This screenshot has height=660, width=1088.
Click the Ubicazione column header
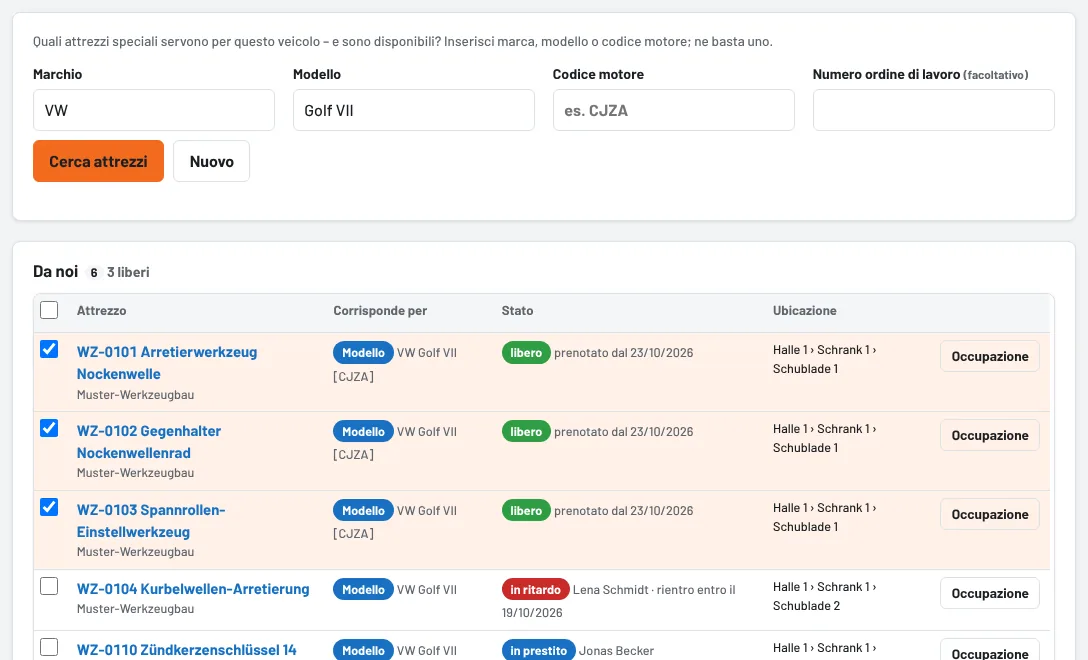pyautogui.click(x=805, y=311)
